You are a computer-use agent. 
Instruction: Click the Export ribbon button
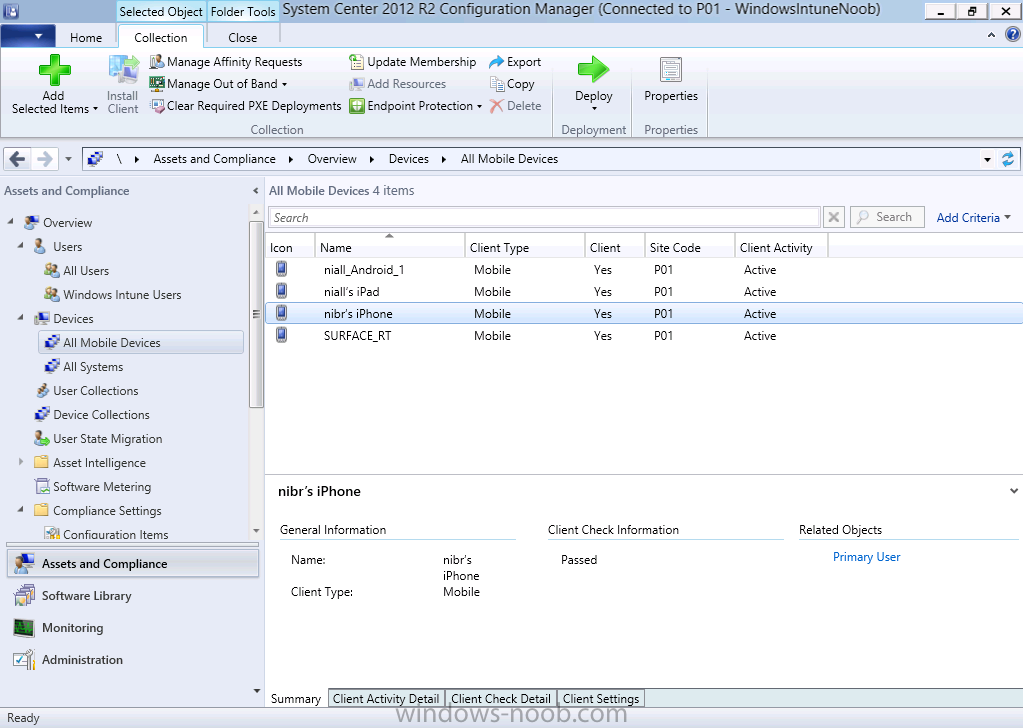tap(515, 62)
